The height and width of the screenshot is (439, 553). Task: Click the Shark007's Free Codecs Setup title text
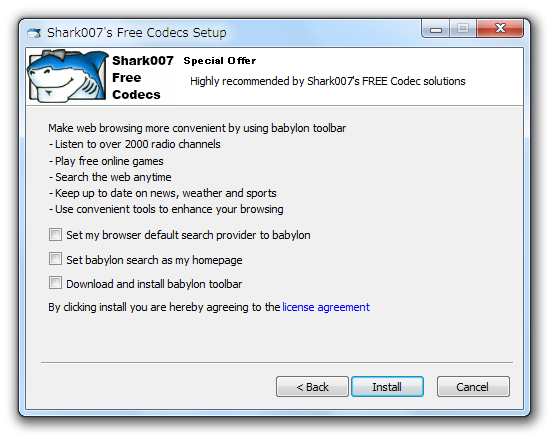(x=136, y=32)
